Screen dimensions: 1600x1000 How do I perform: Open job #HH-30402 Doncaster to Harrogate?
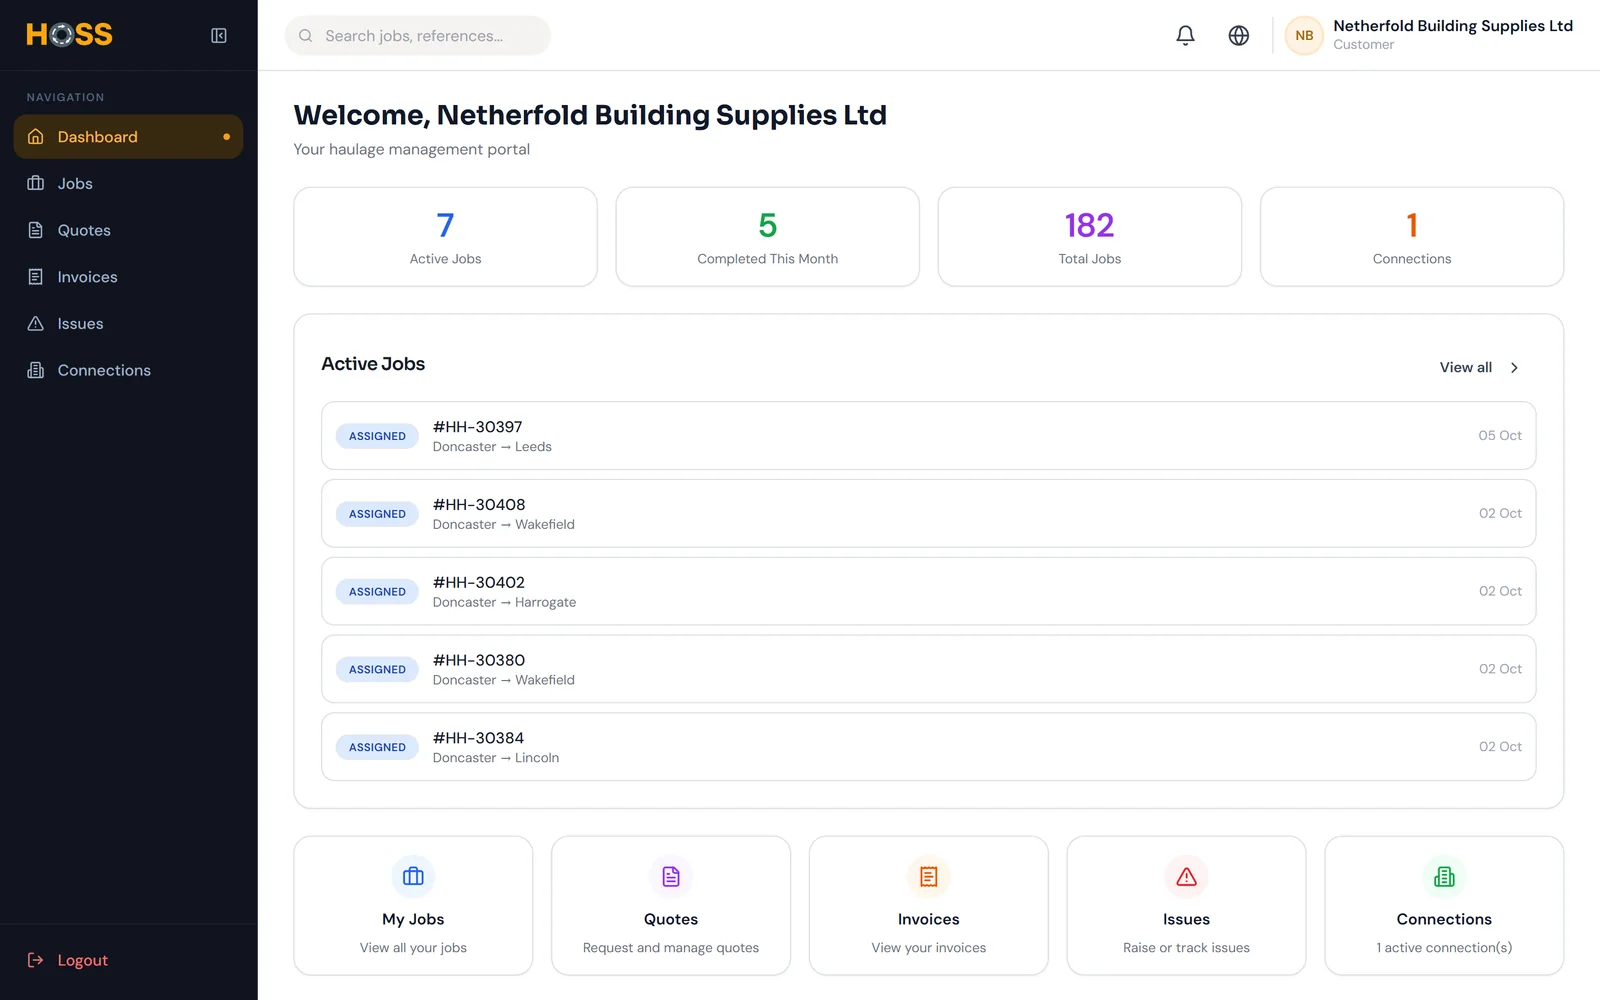(x=928, y=592)
